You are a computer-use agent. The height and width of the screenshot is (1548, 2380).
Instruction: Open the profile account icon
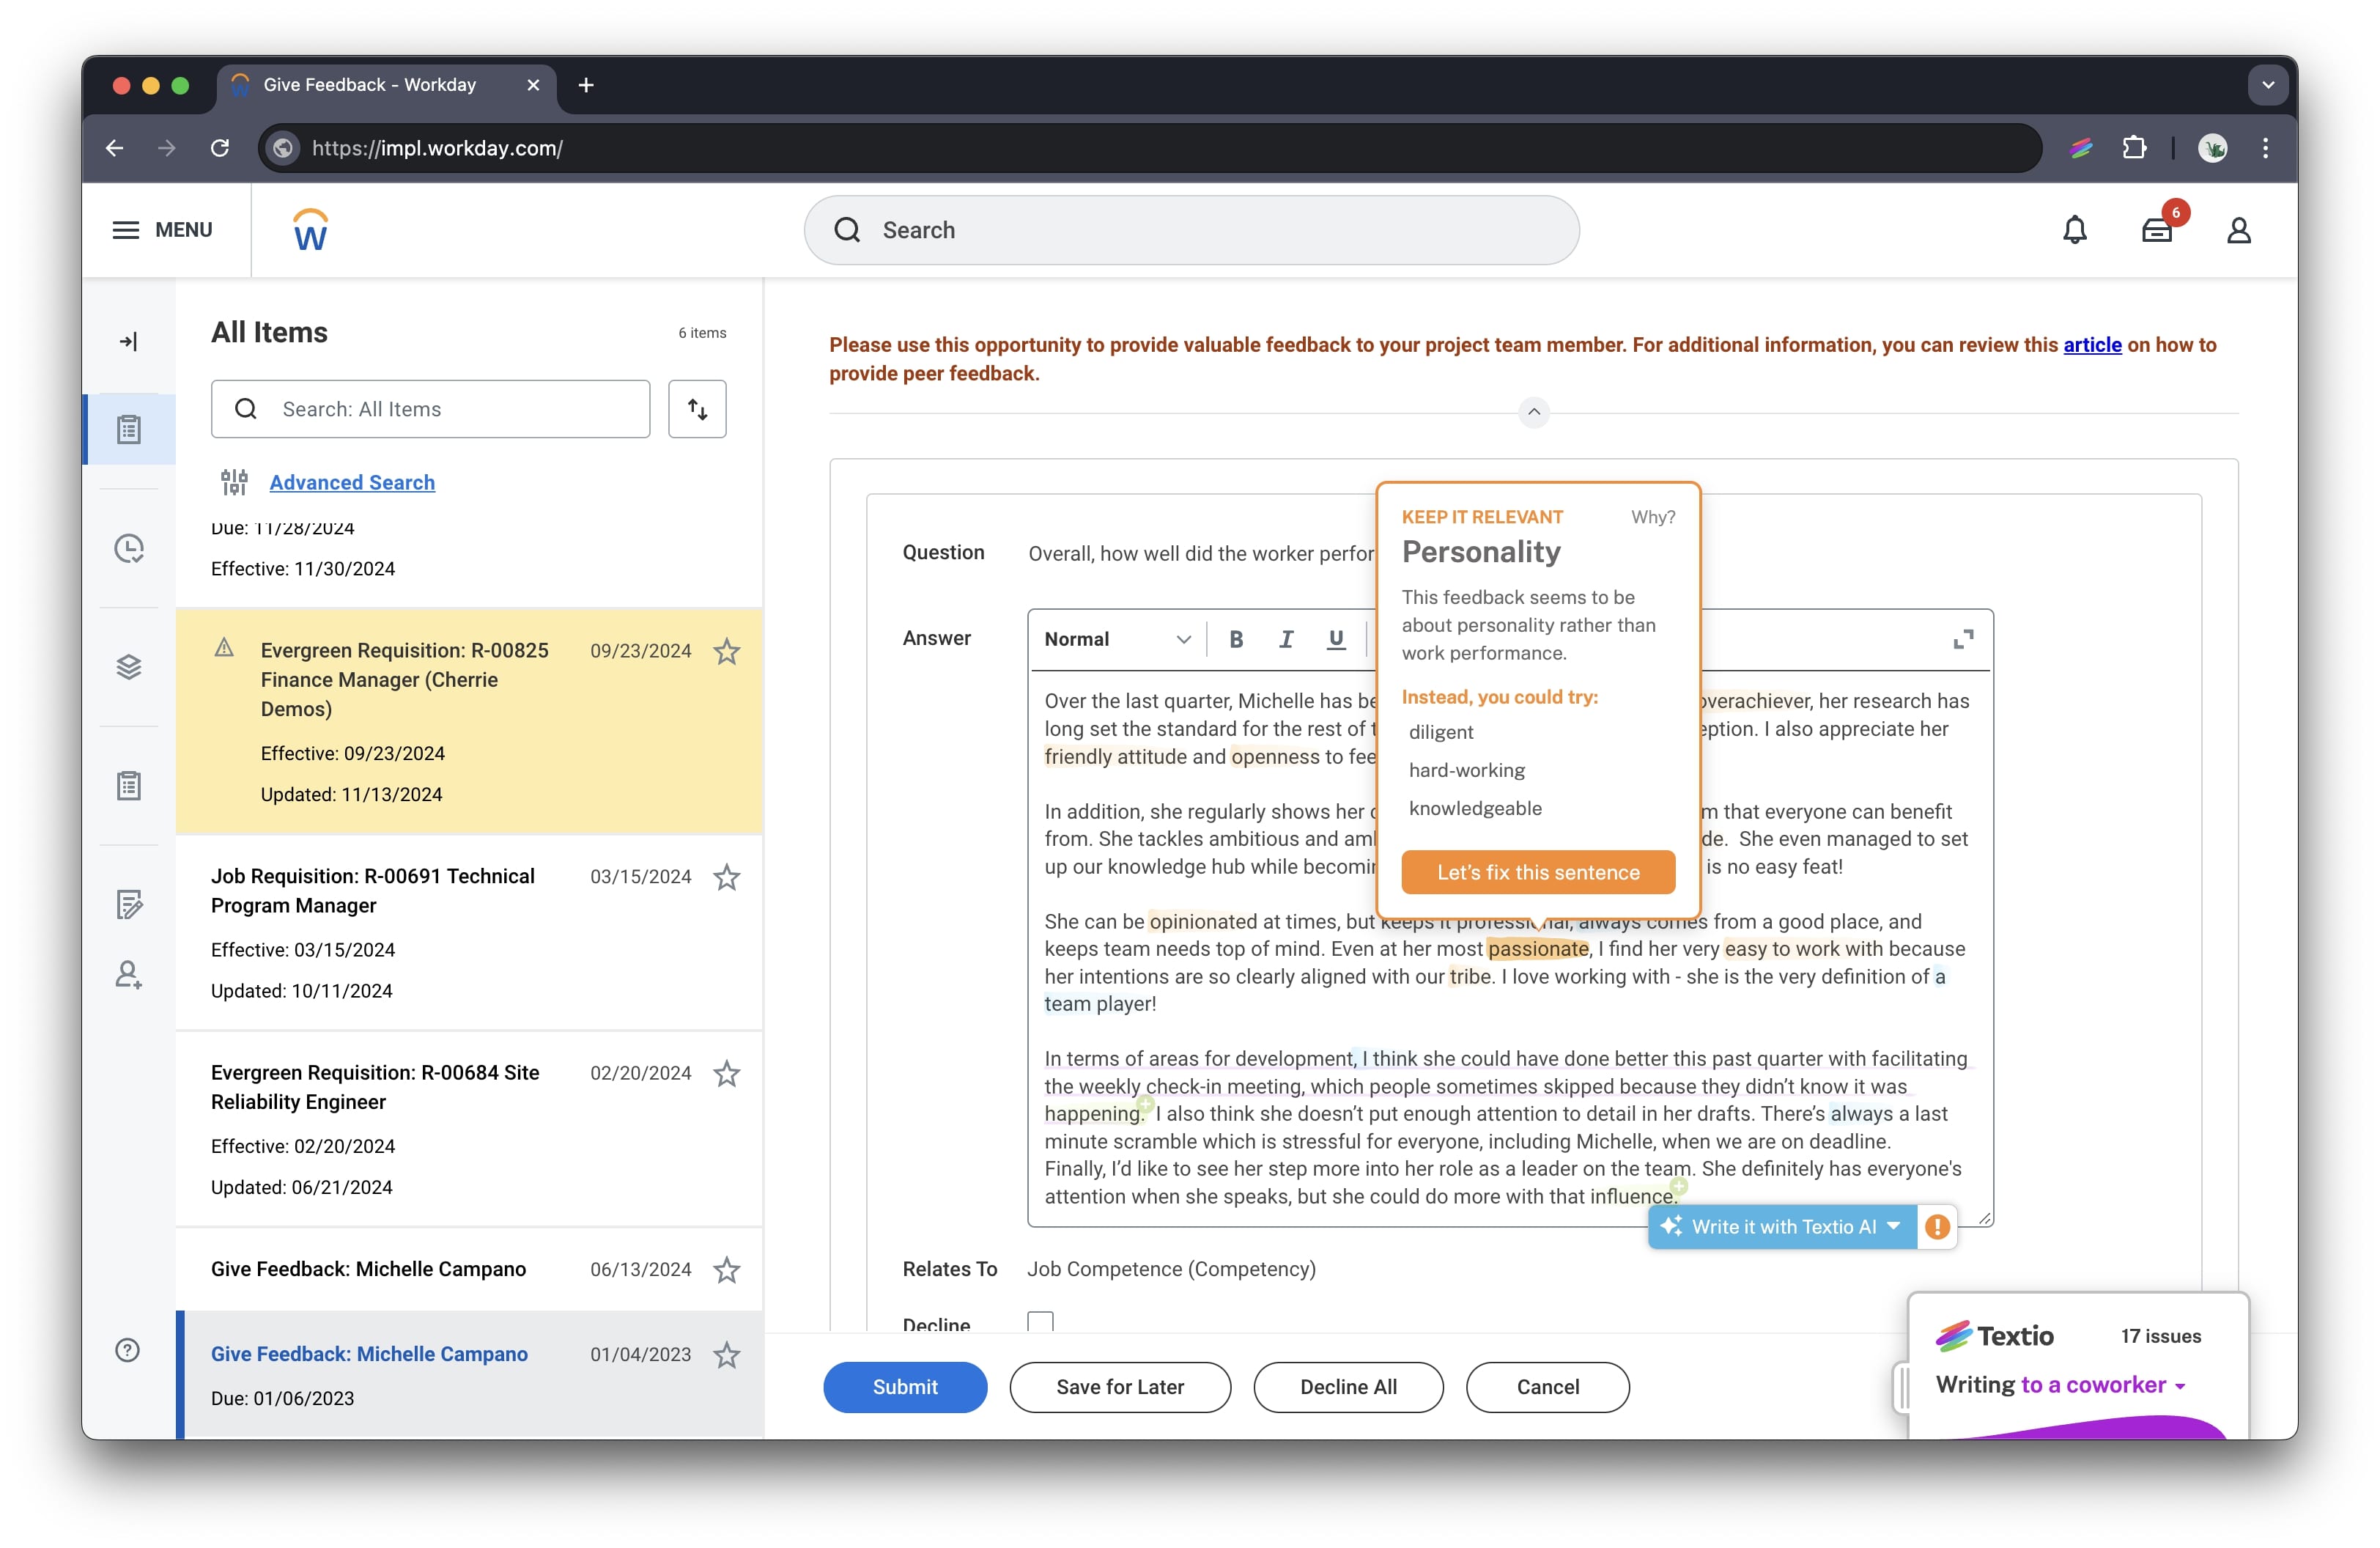[2239, 230]
